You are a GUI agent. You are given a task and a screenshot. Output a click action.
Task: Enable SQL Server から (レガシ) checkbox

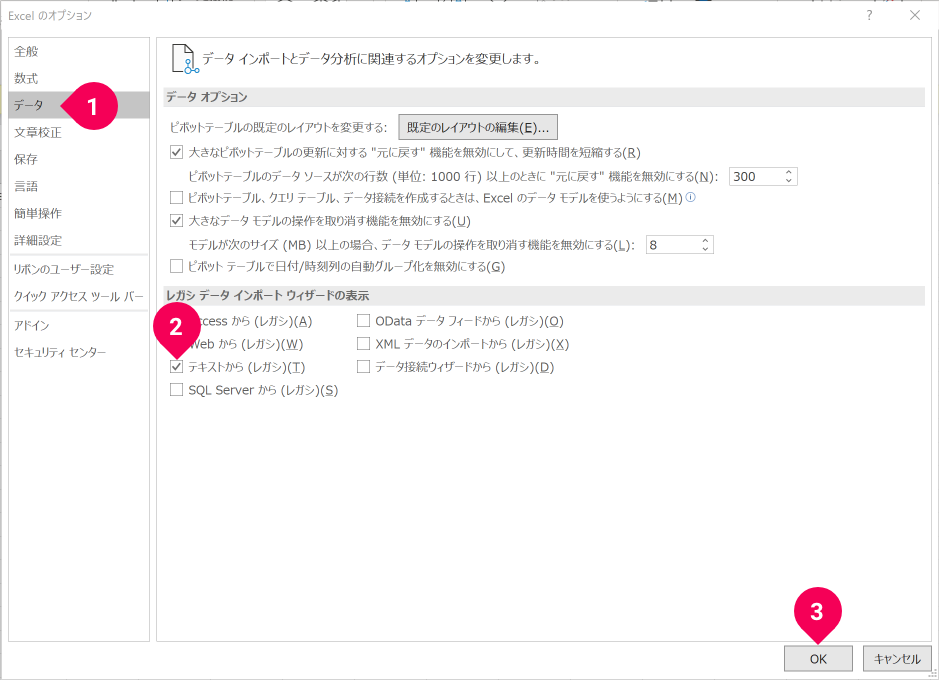click(176, 390)
